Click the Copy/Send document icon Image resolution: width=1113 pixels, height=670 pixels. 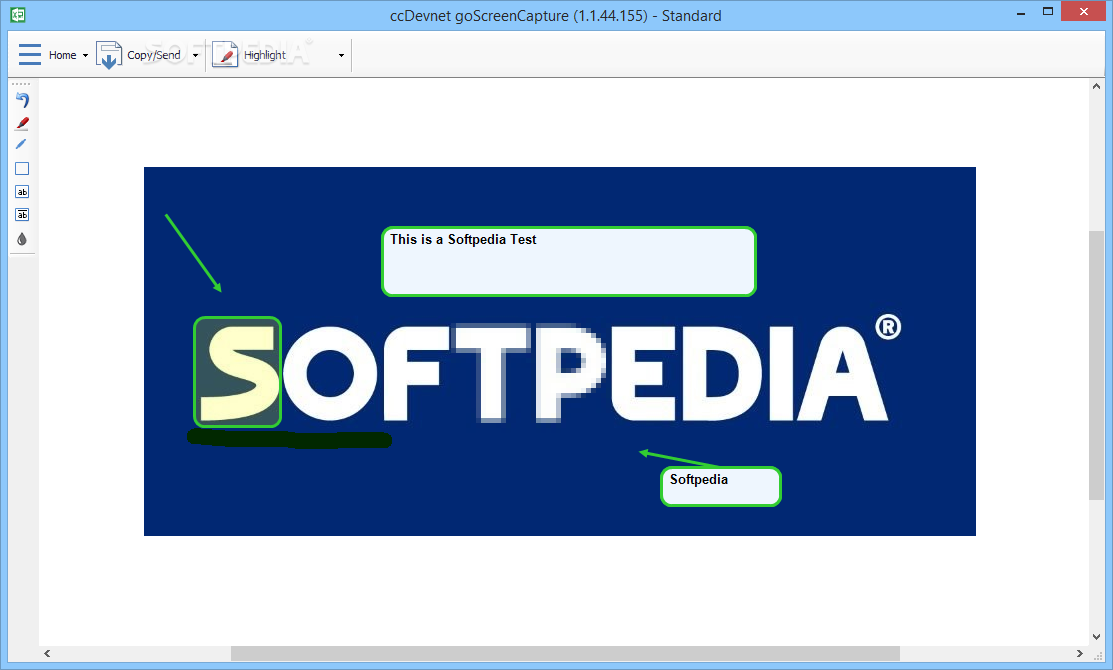(109, 55)
